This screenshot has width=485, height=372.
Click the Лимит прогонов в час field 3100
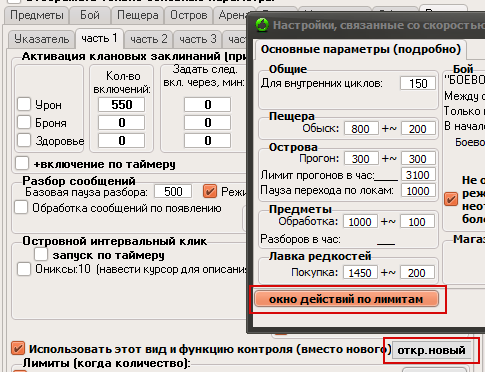tap(418, 175)
